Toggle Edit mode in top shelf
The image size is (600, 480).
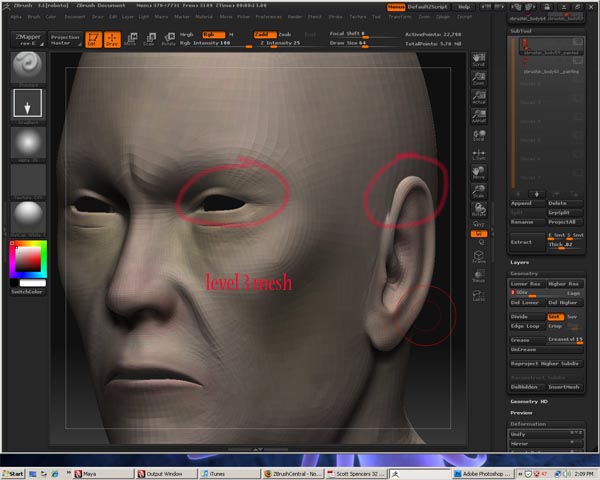tap(93, 39)
